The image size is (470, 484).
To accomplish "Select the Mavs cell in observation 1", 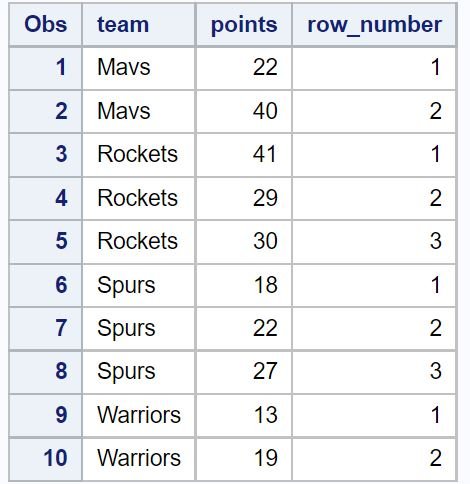I will (139, 68).
